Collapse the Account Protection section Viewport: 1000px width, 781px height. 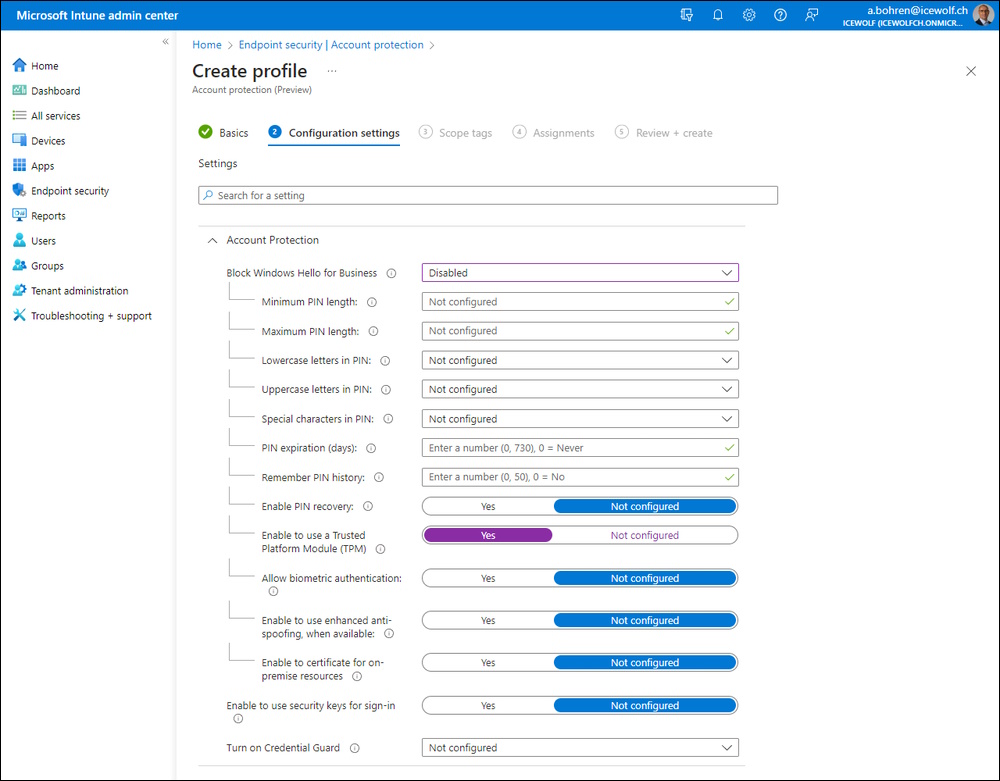point(212,240)
